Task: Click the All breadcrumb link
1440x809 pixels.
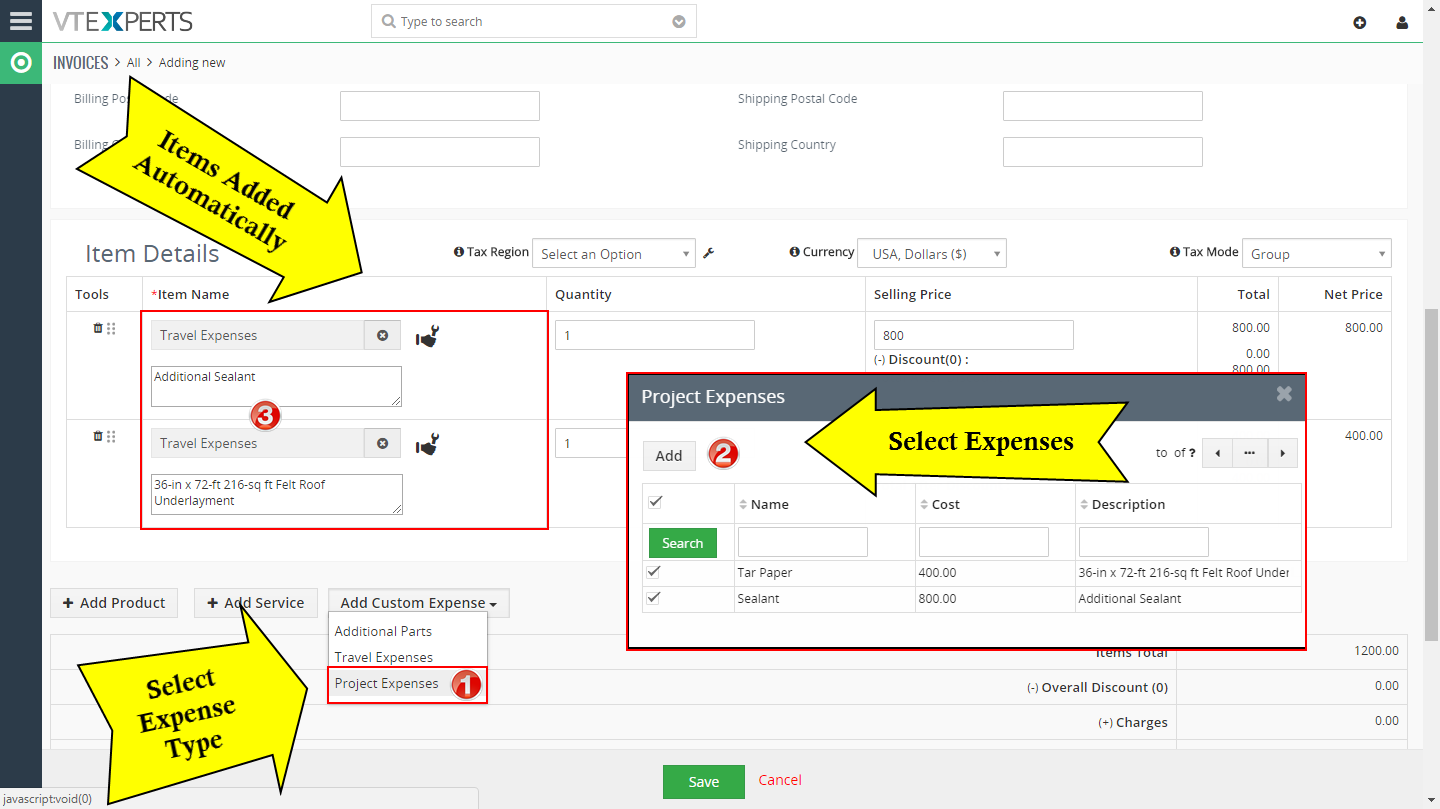Action: coord(134,62)
